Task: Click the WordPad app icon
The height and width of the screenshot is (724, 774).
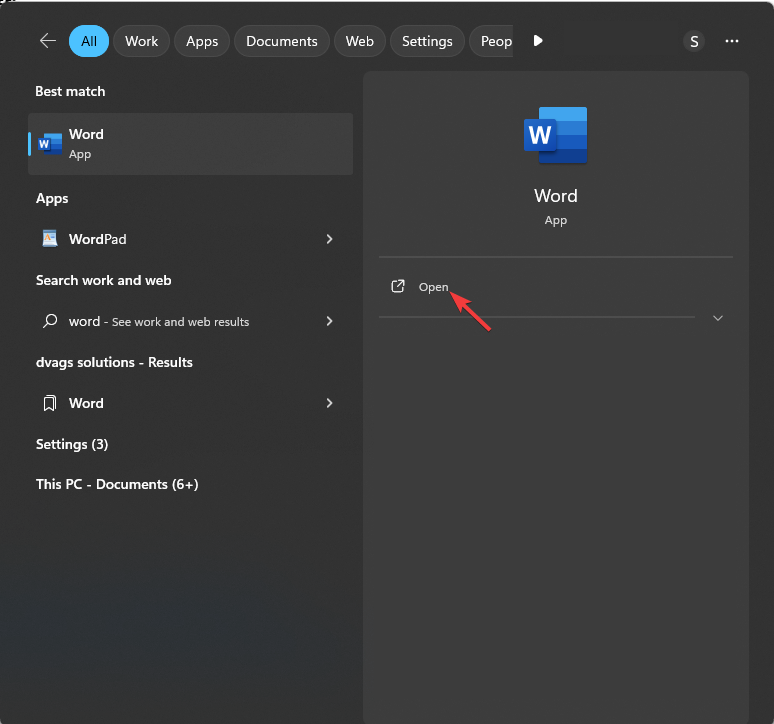Action: tap(50, 239)
